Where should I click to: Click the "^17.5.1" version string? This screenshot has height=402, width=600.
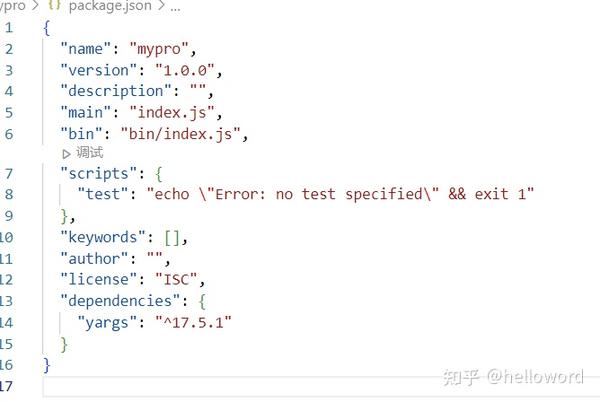193,321
